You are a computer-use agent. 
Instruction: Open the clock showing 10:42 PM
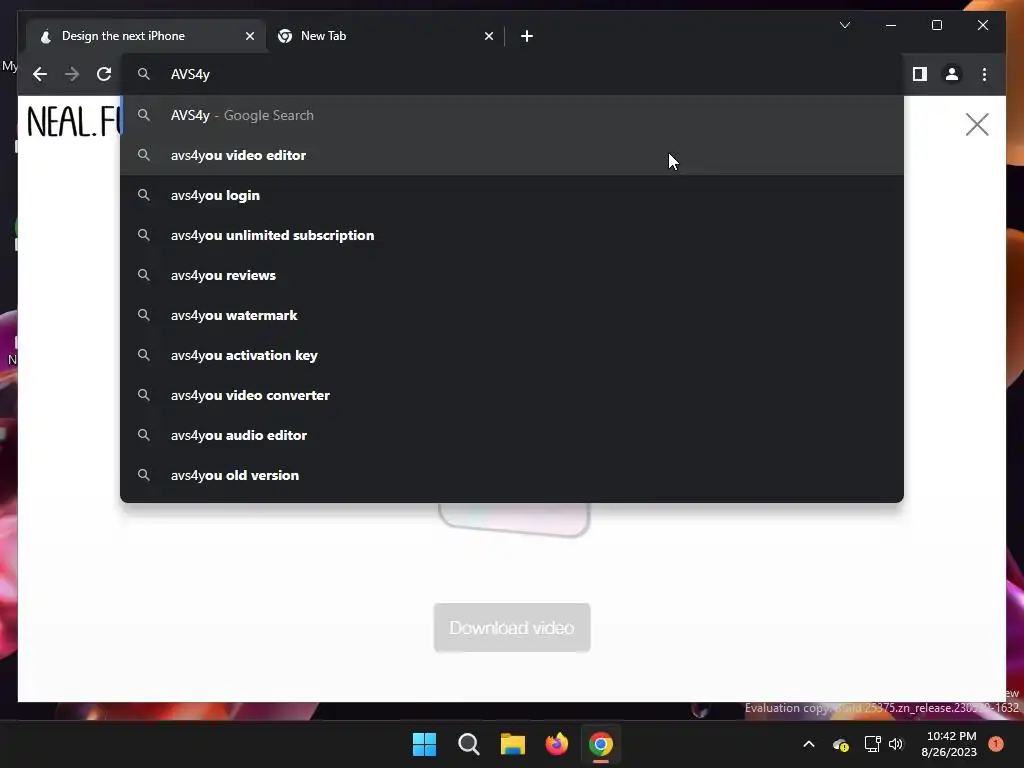click(949, 744)
